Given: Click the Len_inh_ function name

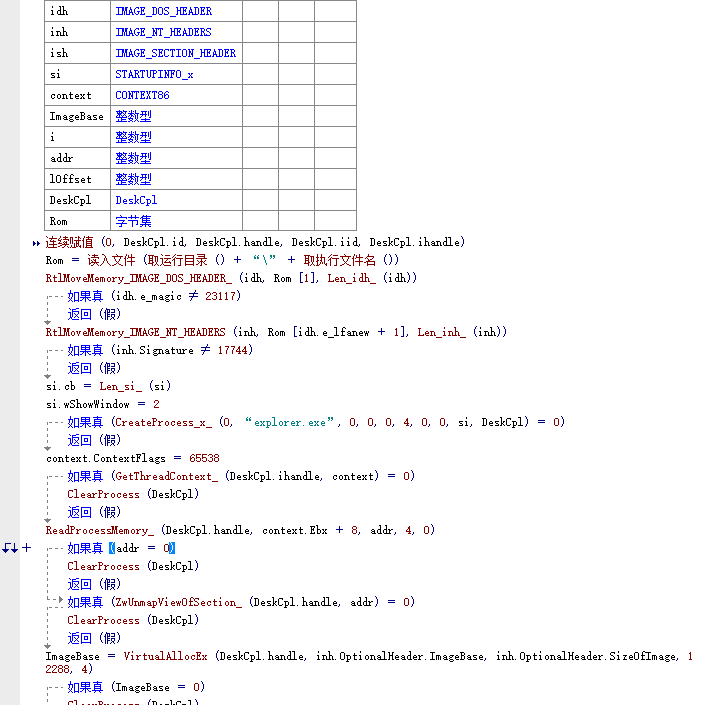Looking at the screenshot, I should point(441,332).
